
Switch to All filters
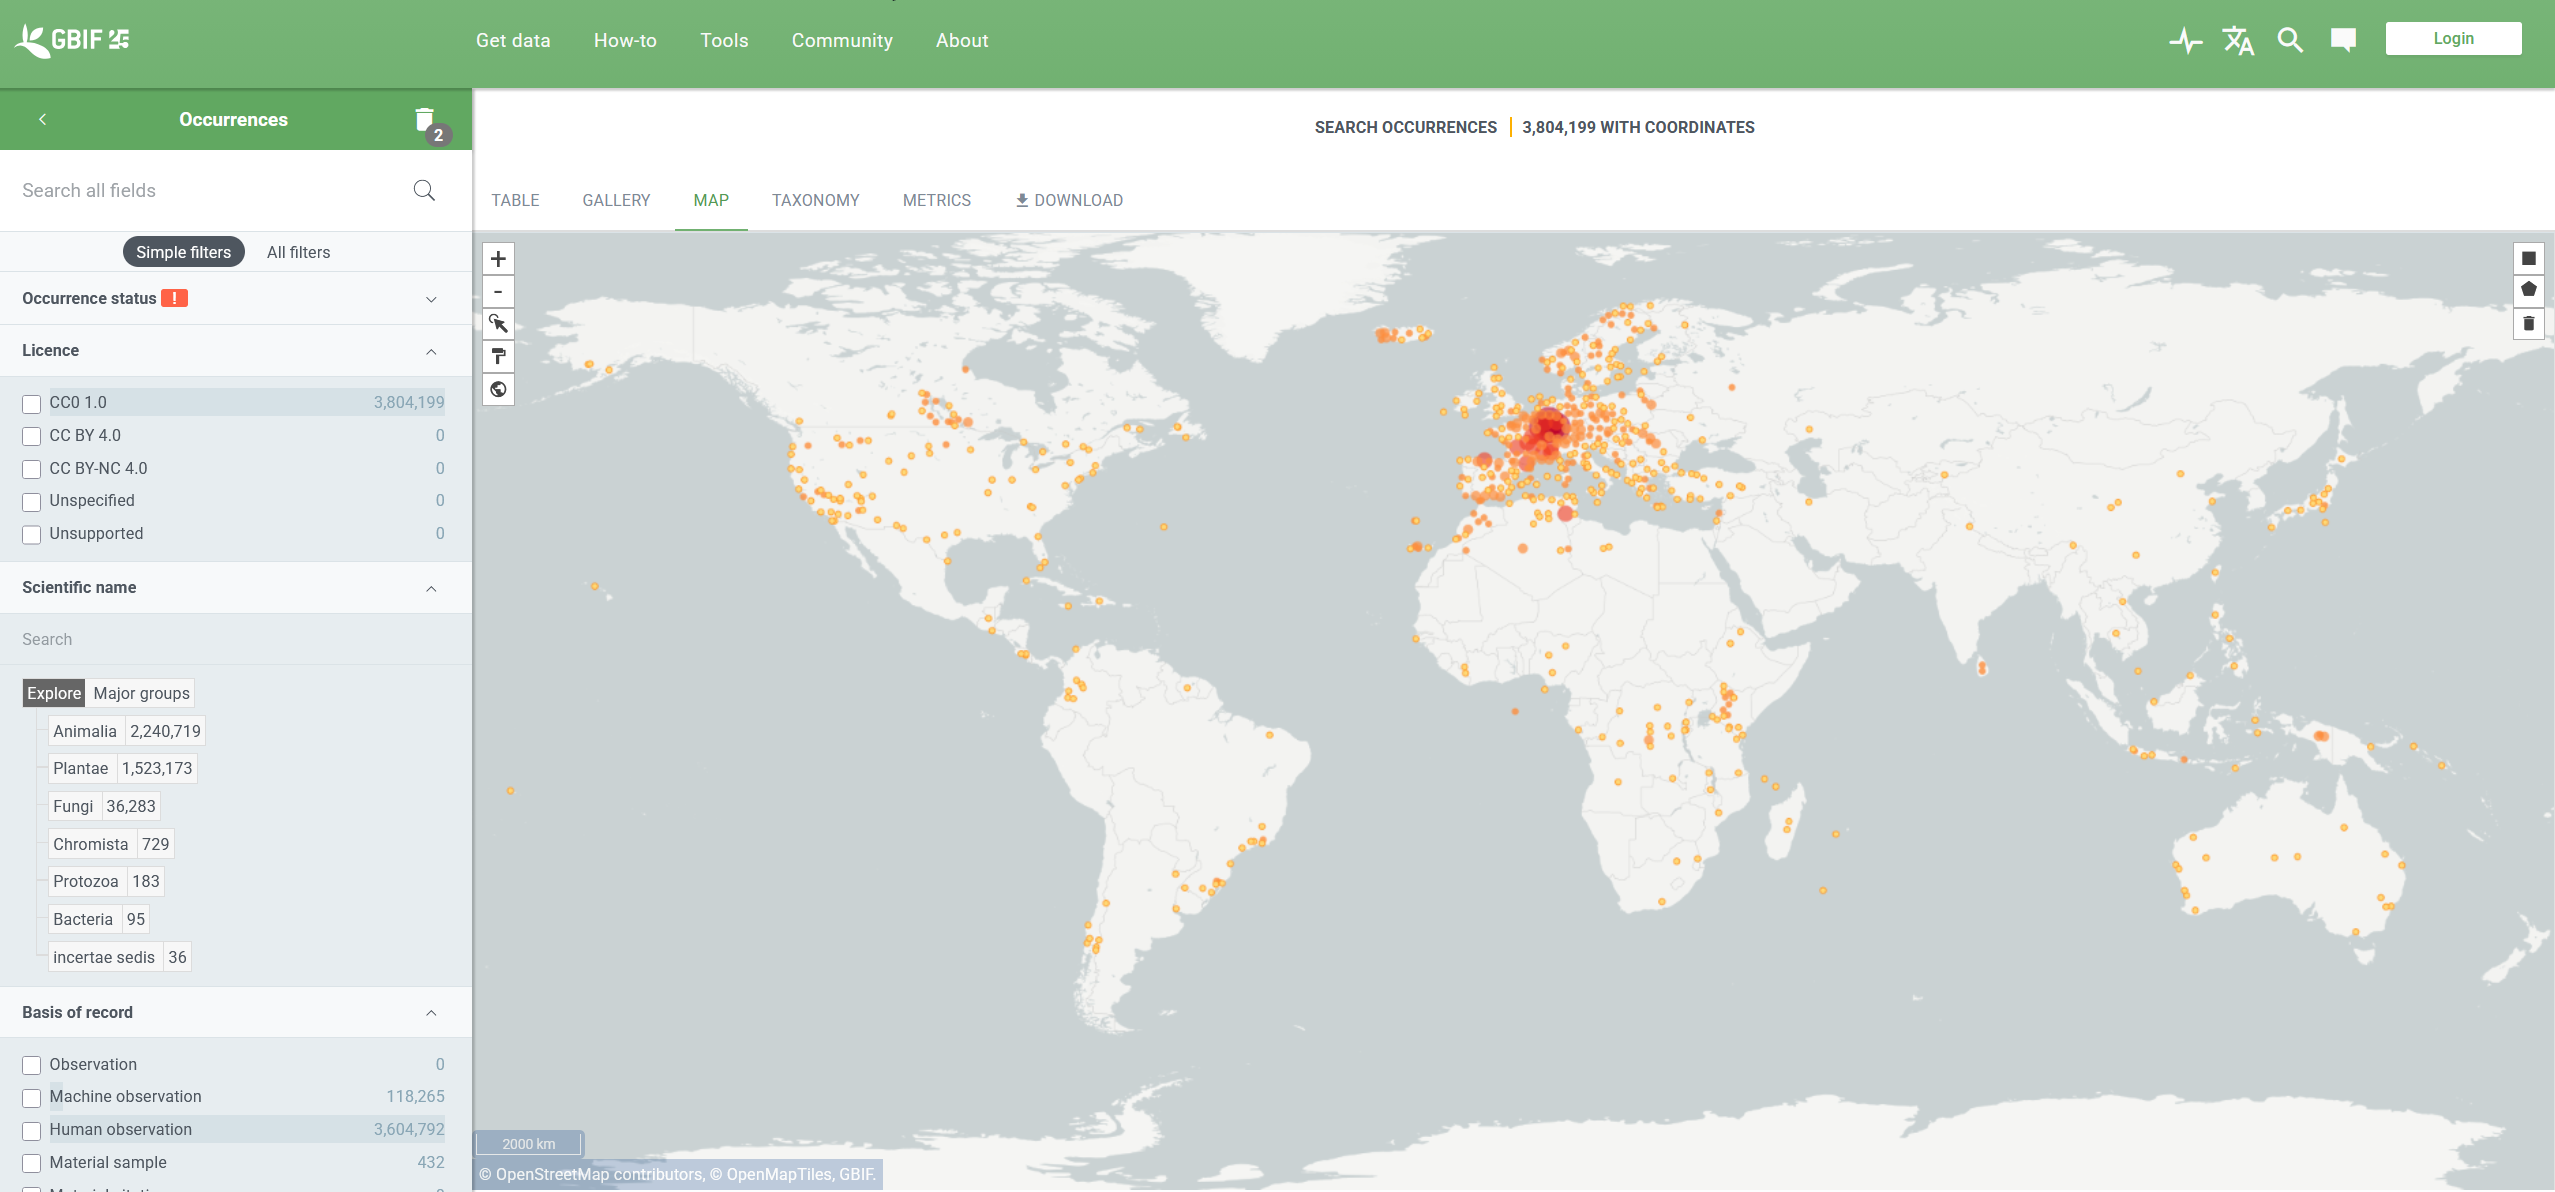click(x=298, y=252)
